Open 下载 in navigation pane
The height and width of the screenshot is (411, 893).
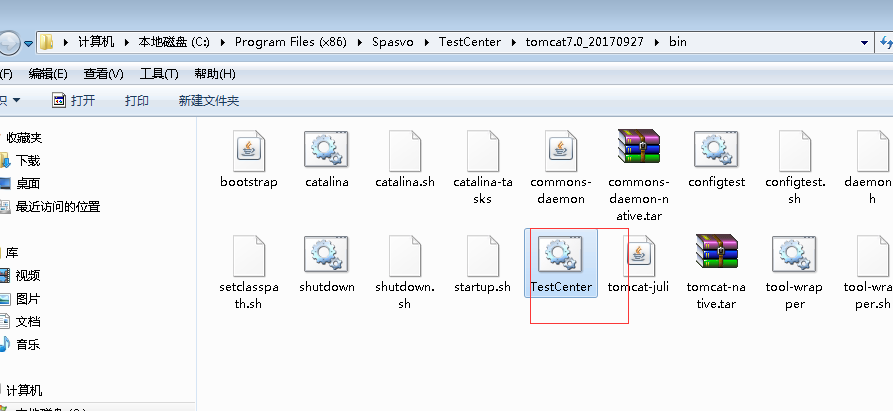[28, 161]
